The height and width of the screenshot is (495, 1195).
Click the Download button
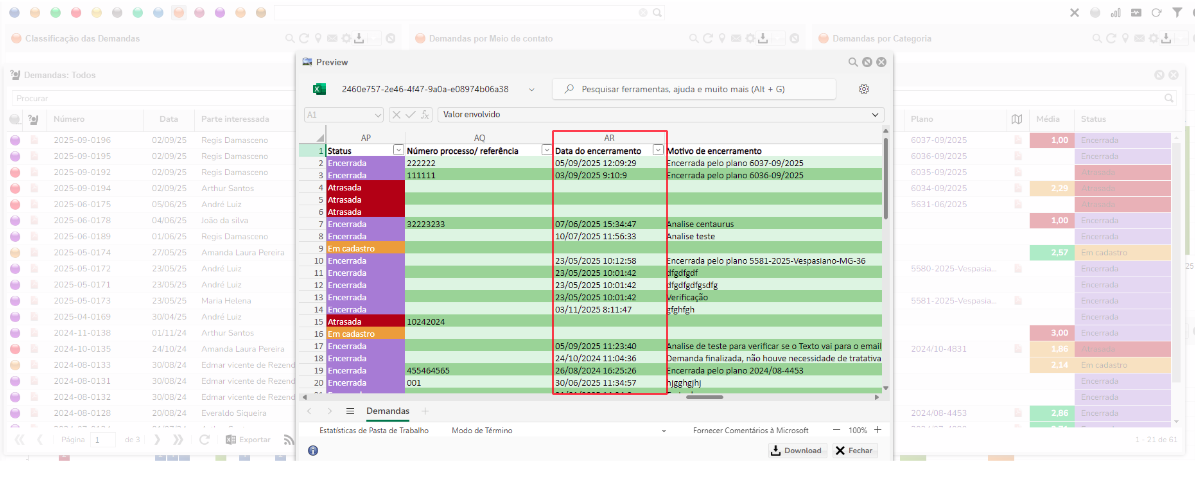[796, 451]
